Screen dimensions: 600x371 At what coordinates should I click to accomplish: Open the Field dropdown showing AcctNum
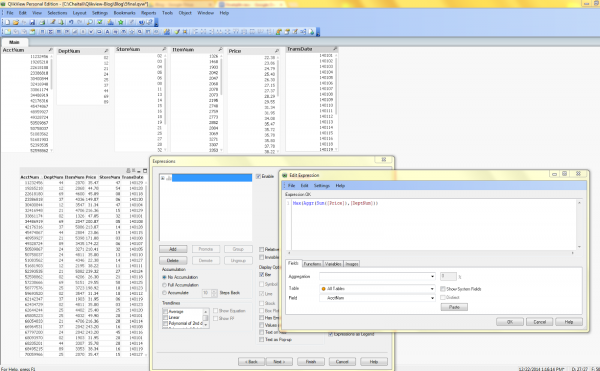point(377,298)
